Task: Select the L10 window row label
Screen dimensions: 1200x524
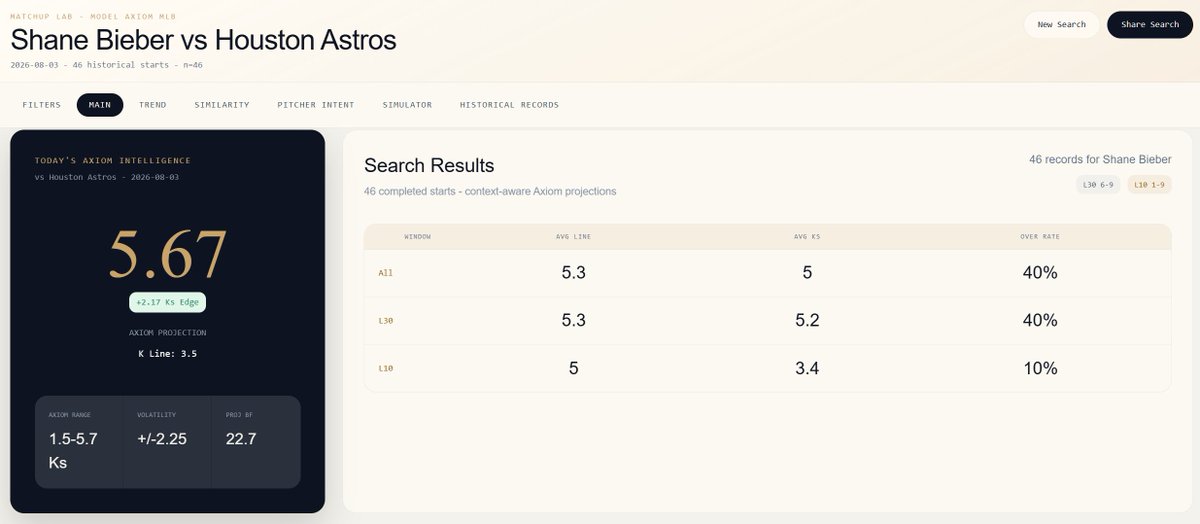Action: (x=385, y=368)
